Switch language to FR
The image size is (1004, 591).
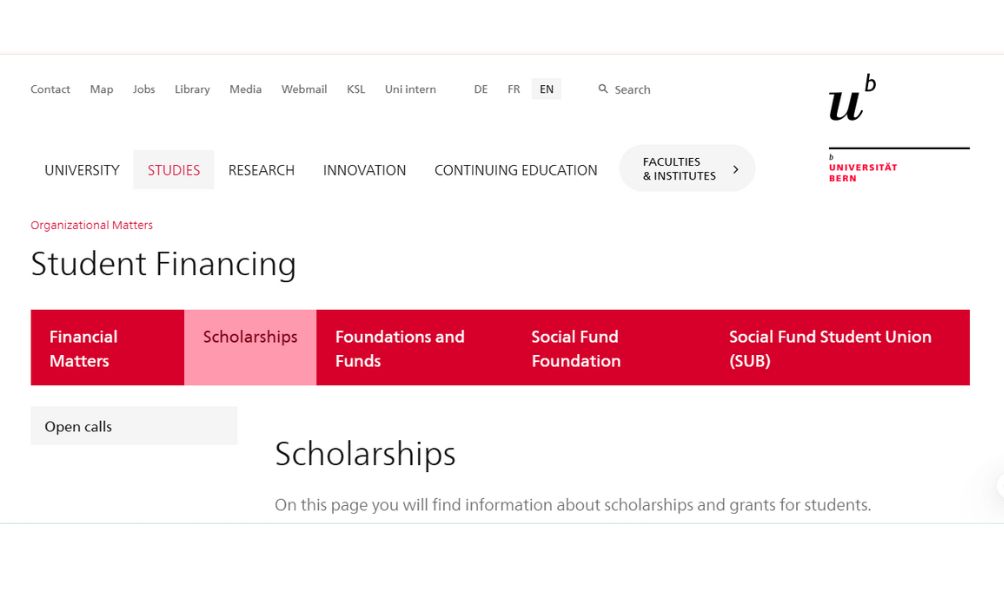click(513, 89)
